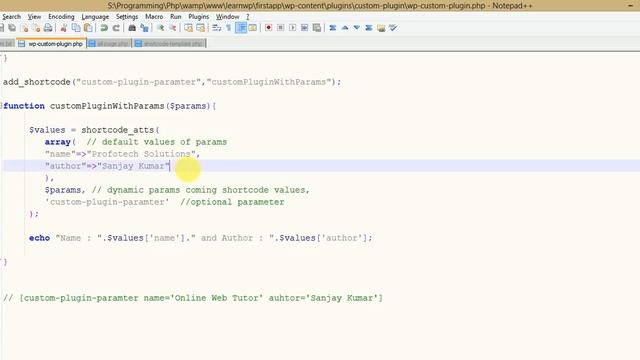Image resolution: width=640 pixels, height=360 pixels.
Task: Switch to the second file tab
Action: click(x=109, y=43)
